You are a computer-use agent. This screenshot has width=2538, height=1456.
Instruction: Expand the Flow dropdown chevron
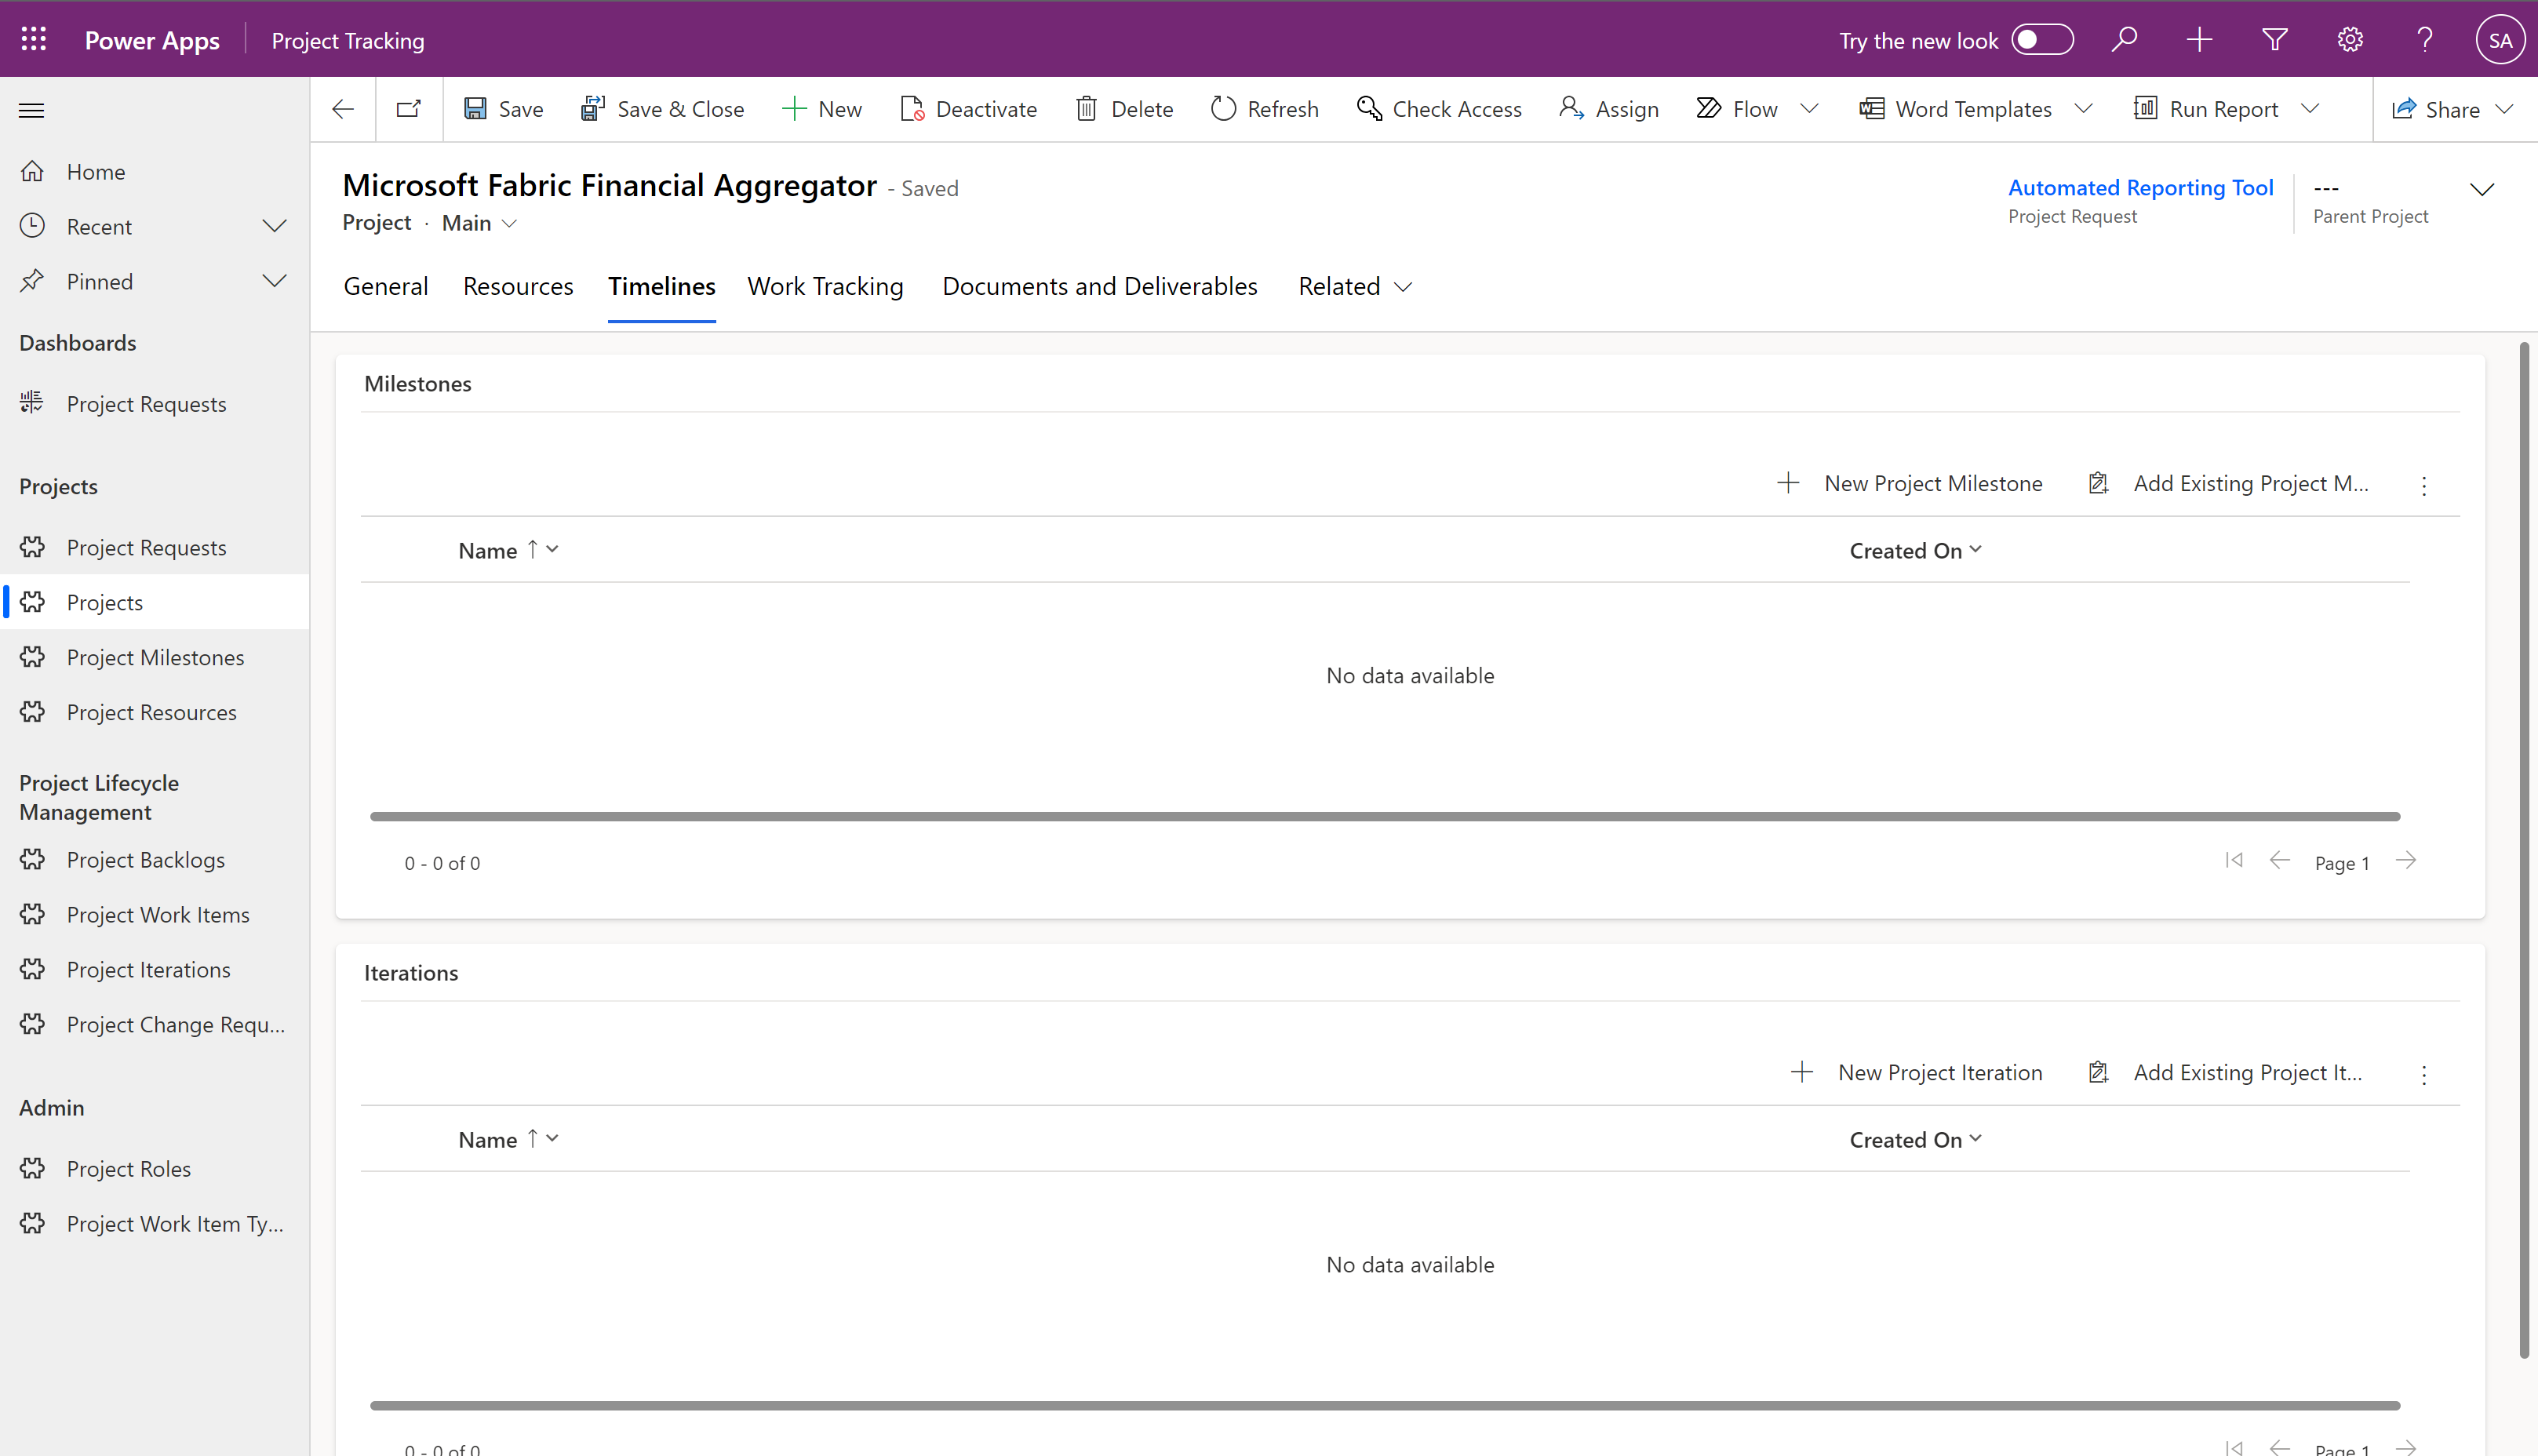pyautogui.click(x=1809, y=109)
